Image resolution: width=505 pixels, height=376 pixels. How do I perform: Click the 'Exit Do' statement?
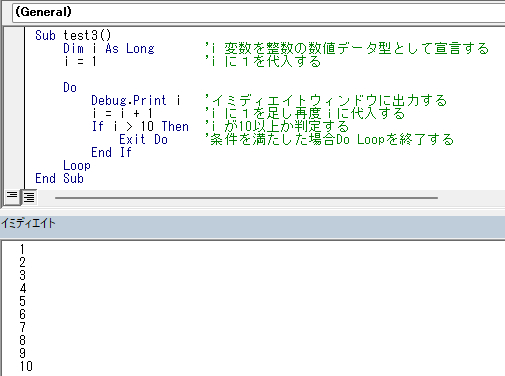pyautogui.click(x=143, y=139)
